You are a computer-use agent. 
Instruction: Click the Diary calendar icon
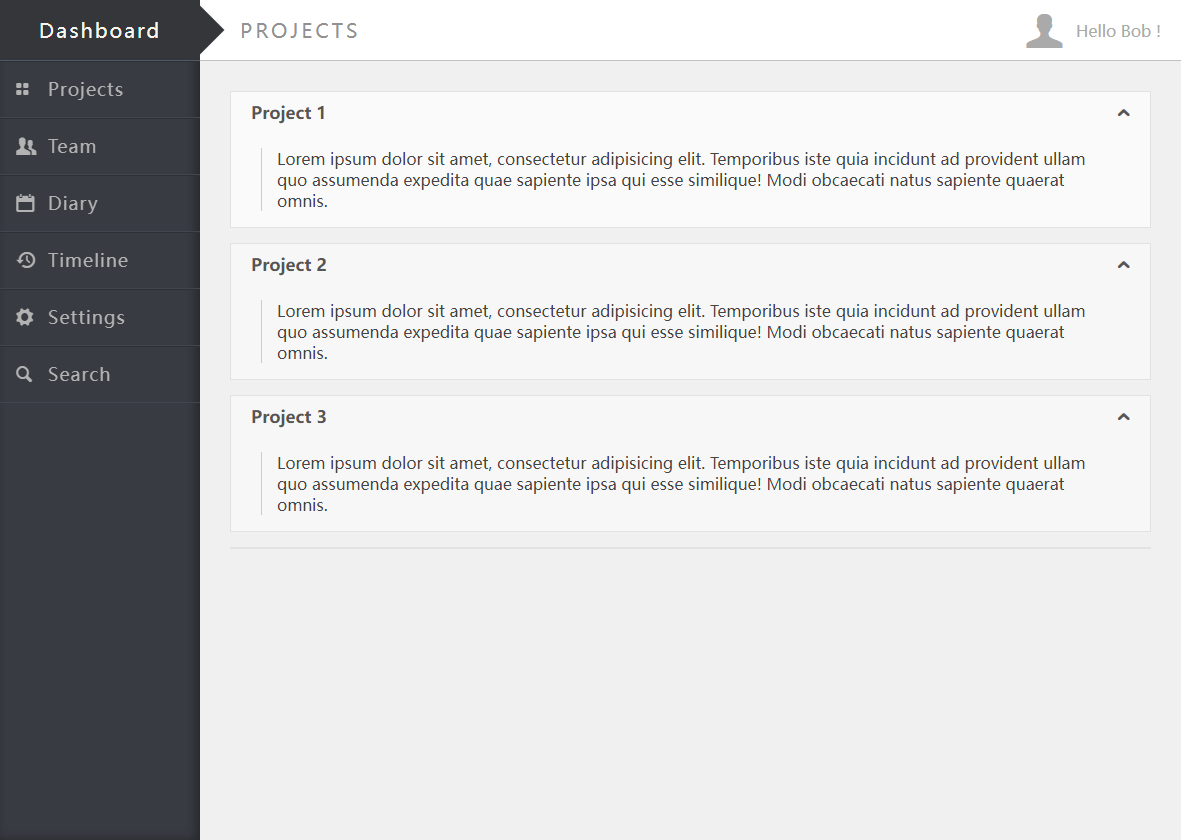25,203
